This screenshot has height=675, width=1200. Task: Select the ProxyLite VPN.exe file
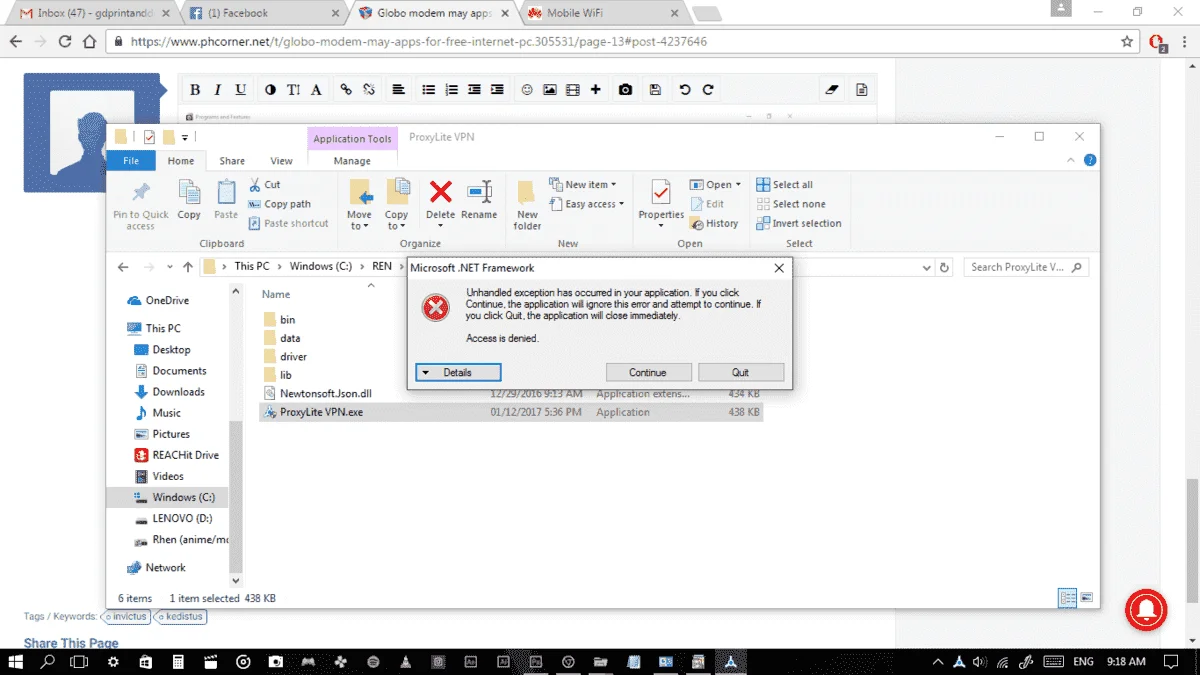(x=510, y=412)
